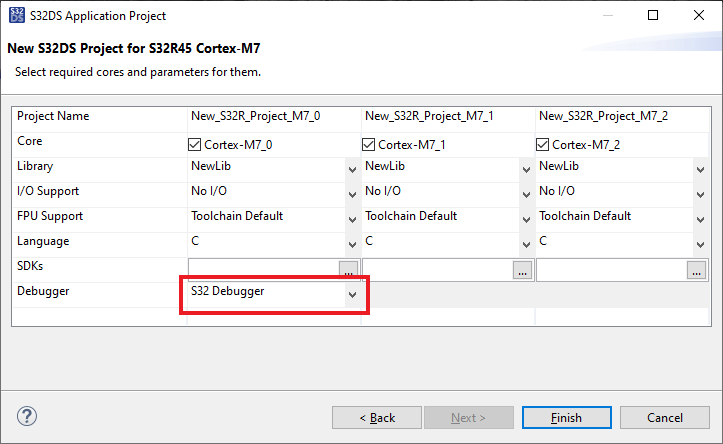723x444 pixels.
Task: Click the help question mark icon
Action: [27, 416]
